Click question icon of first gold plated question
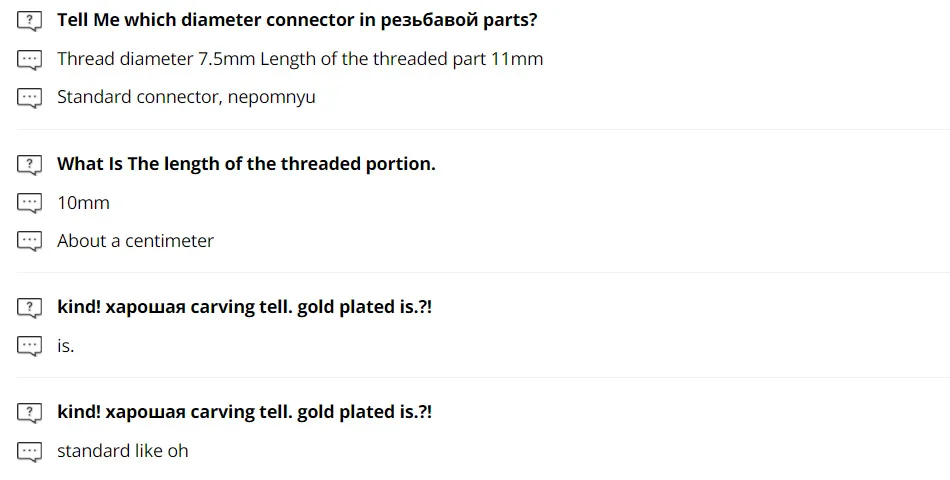 click(30, 307)
